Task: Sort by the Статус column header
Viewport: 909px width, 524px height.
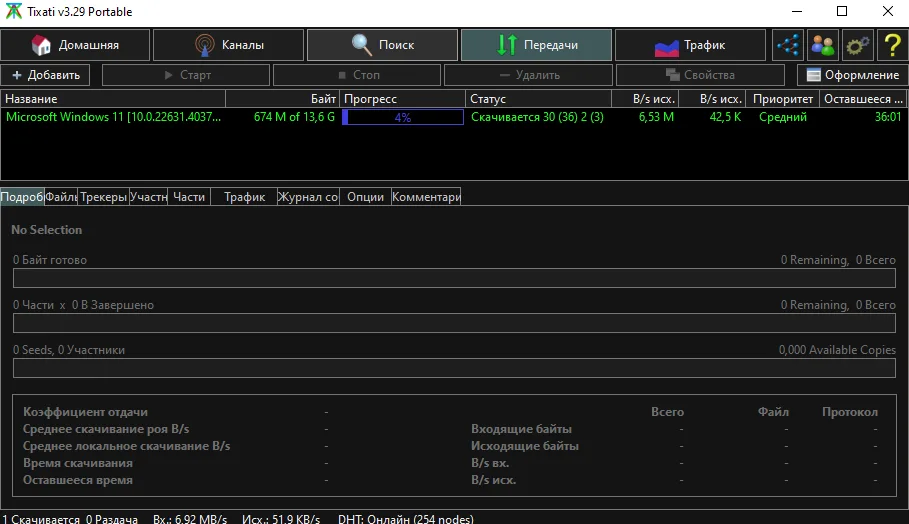Action: 539,99
